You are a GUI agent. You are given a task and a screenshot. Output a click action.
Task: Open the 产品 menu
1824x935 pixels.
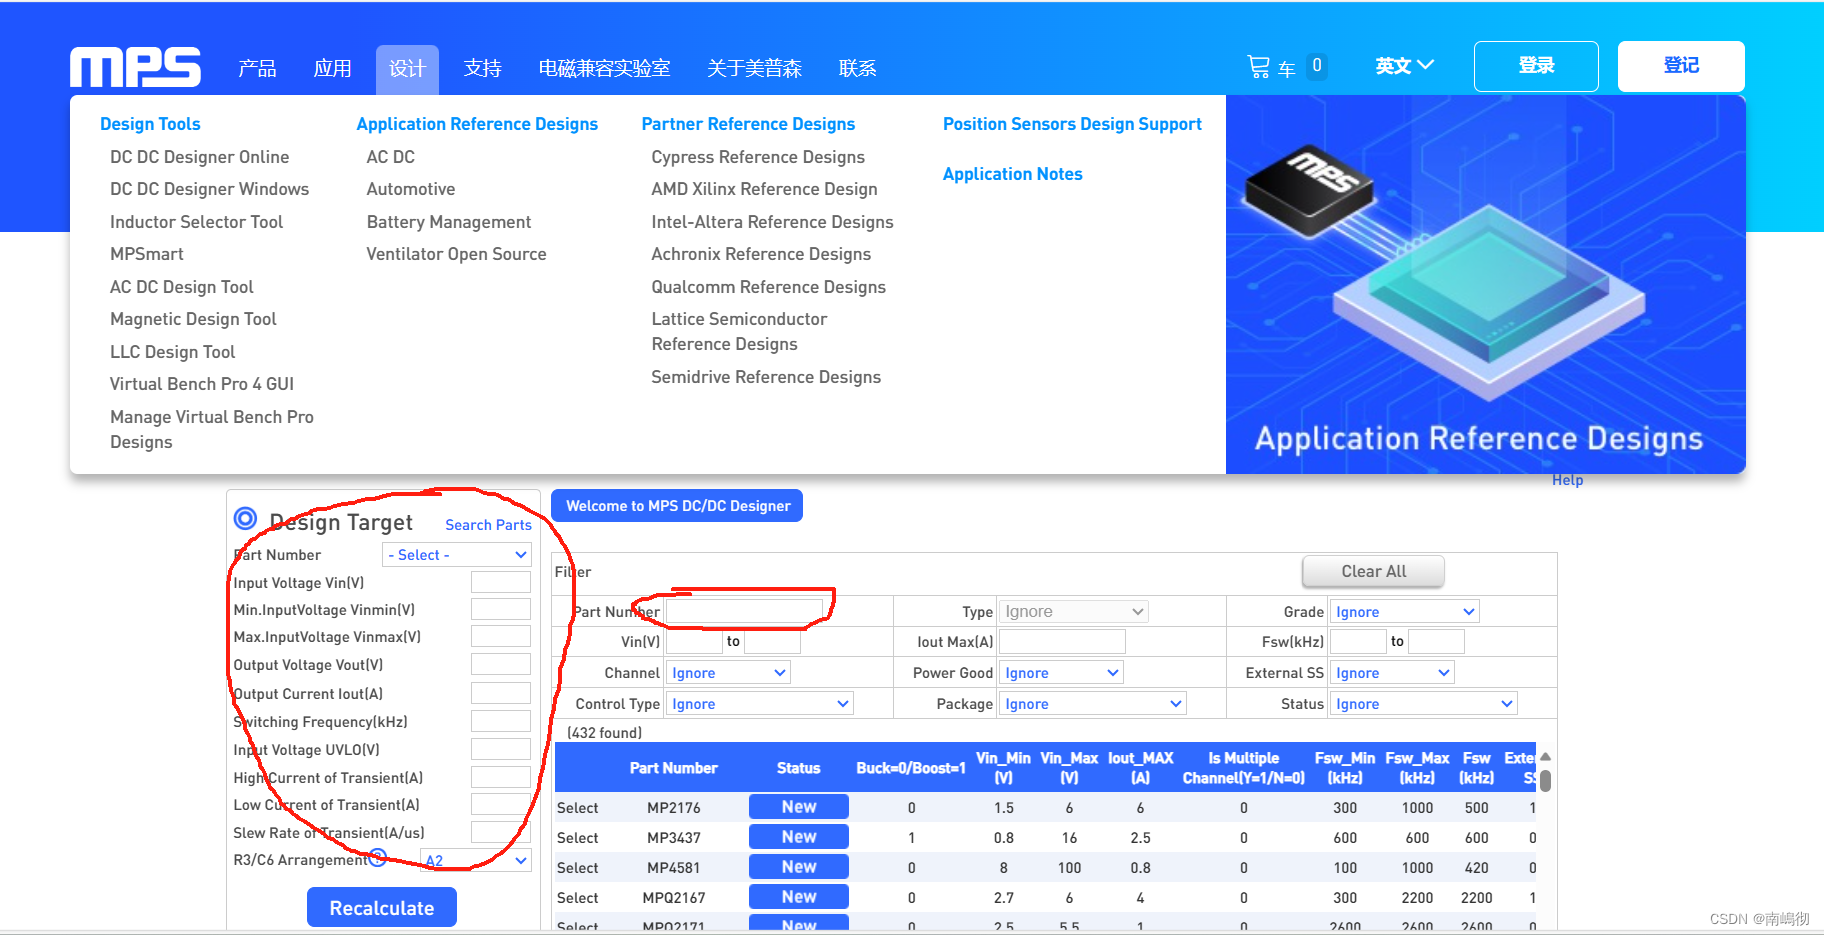[257, 68]
